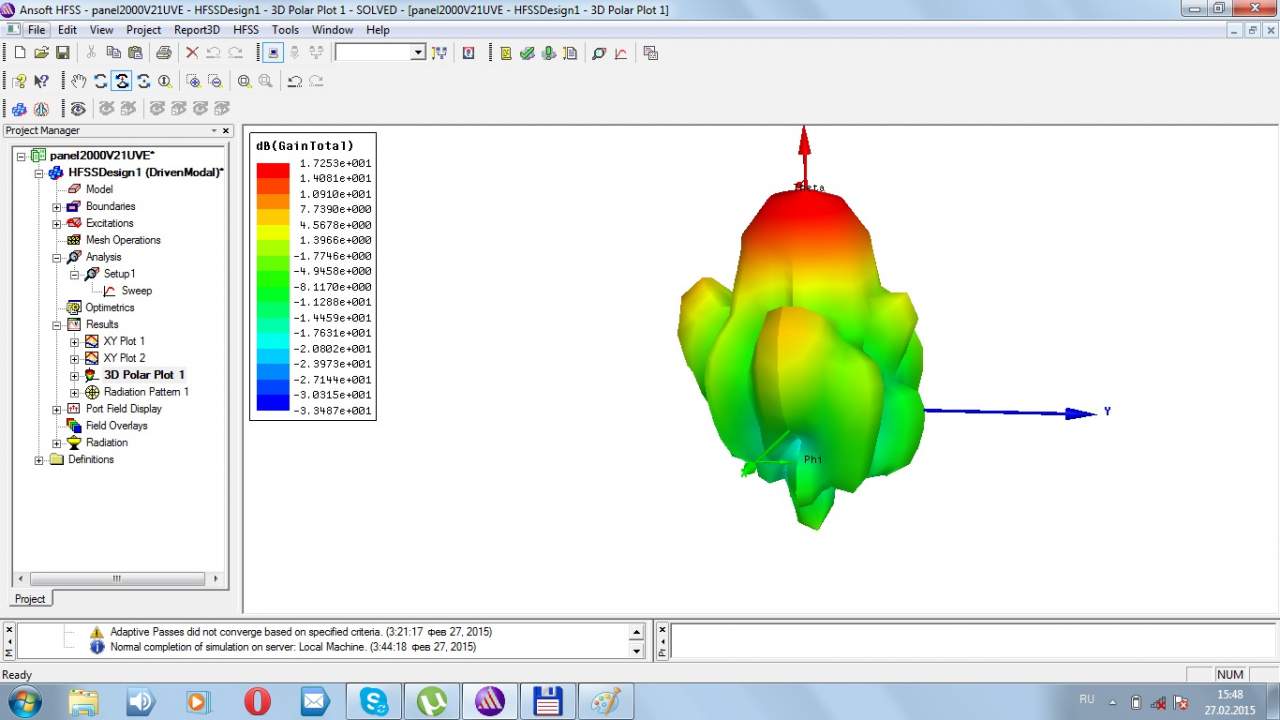
Task: Collapse the Analysis tree node
Action: point(57,258)
